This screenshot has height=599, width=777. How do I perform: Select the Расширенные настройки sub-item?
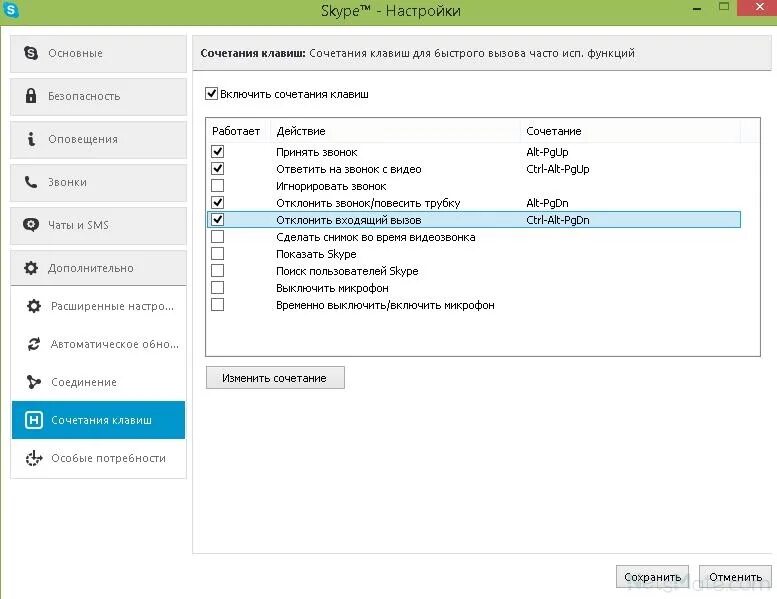click(x=98, y=306)
